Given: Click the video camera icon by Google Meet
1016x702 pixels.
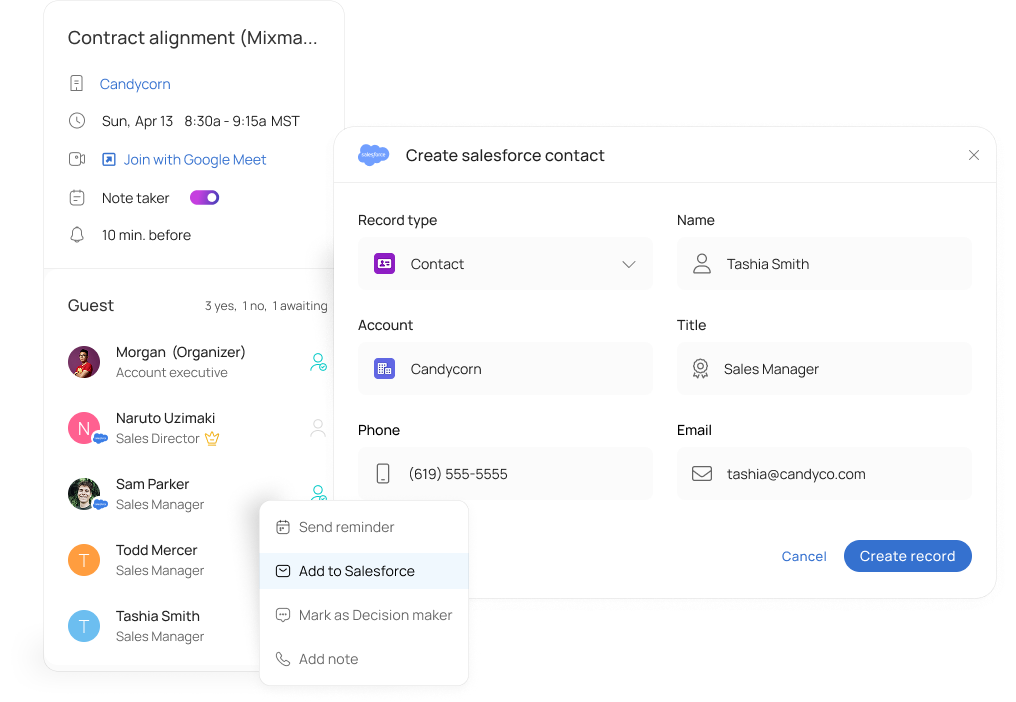Looking at the screenshot, I should (x=77, y=159).
